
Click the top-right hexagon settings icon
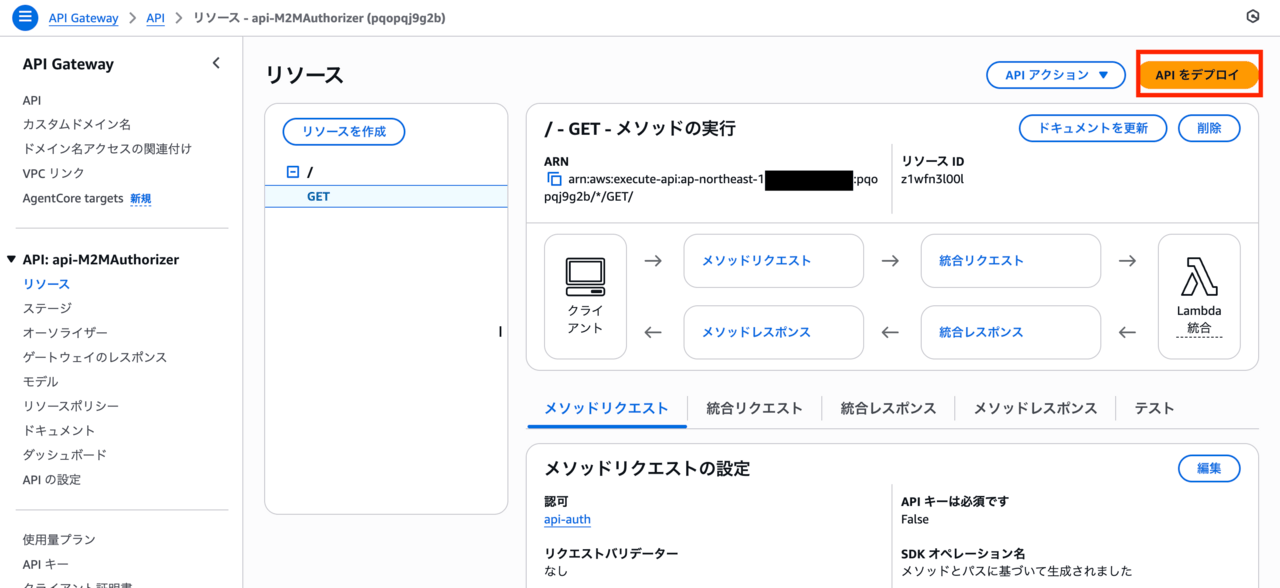click(1252, 17)
